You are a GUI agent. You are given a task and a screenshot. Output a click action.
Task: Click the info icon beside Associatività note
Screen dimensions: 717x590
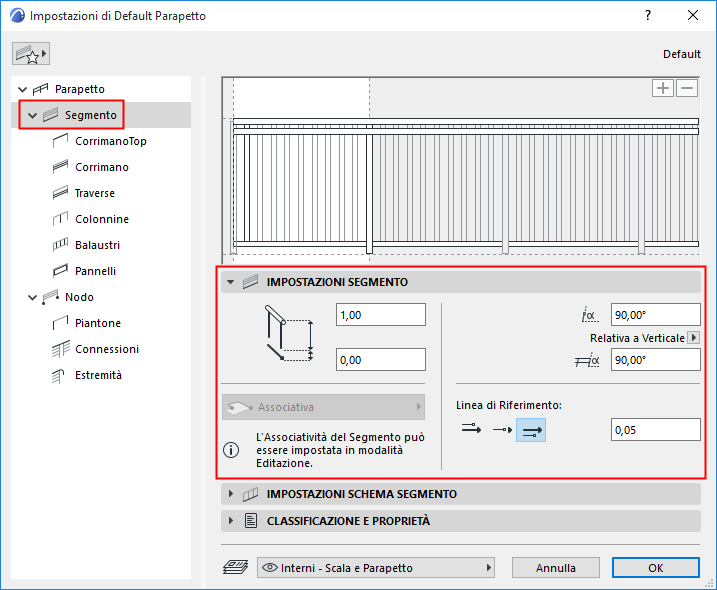(x=231, y=450)
